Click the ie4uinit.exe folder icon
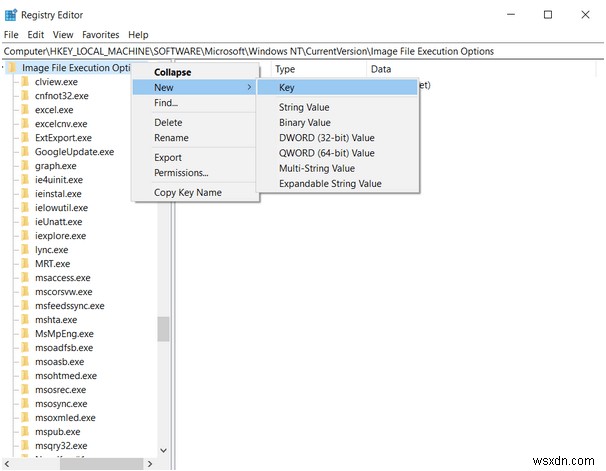 click(25, 180)
